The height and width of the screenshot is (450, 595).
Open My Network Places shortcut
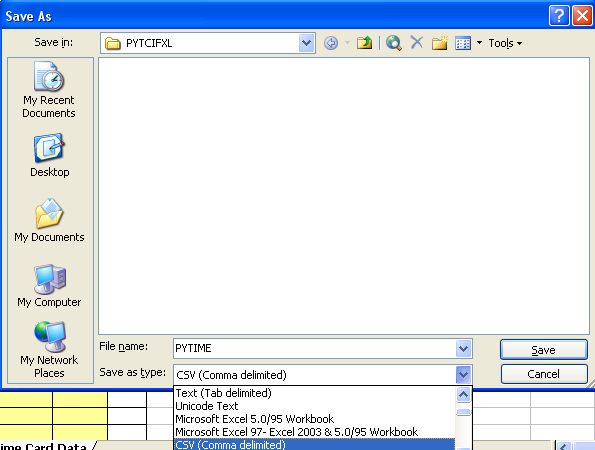[49, 350]
